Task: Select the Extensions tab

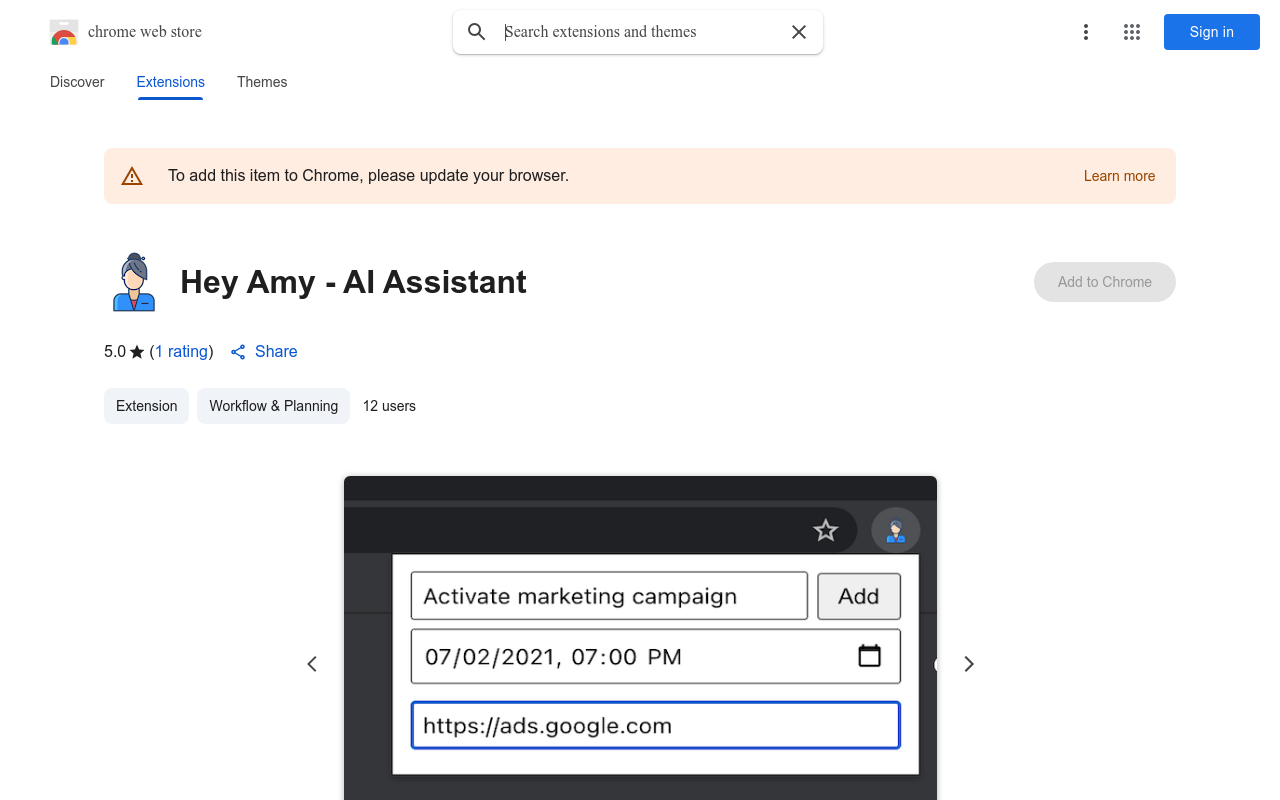Action: pyautogui.click(x=170, y=82)
